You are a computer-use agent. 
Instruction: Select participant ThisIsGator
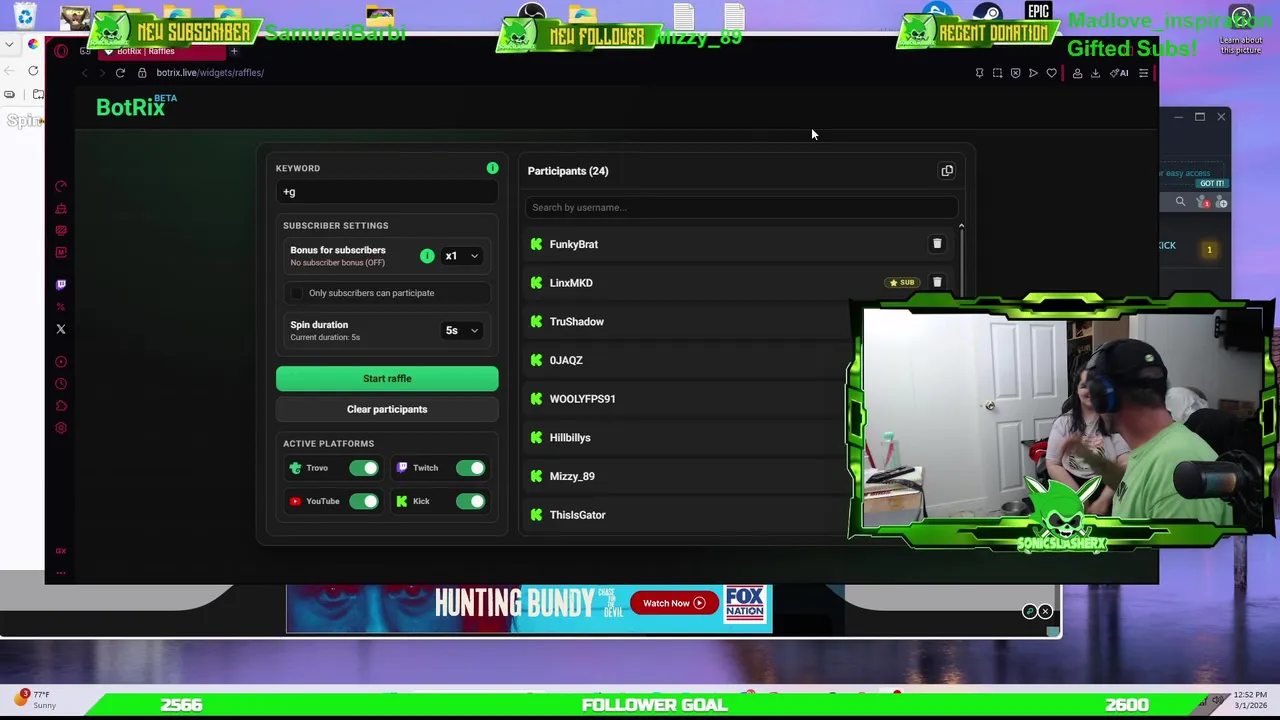tap(577, 515)
